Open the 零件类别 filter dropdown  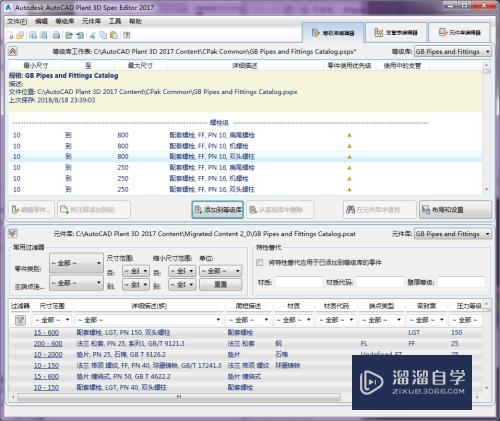coord(76,263)
